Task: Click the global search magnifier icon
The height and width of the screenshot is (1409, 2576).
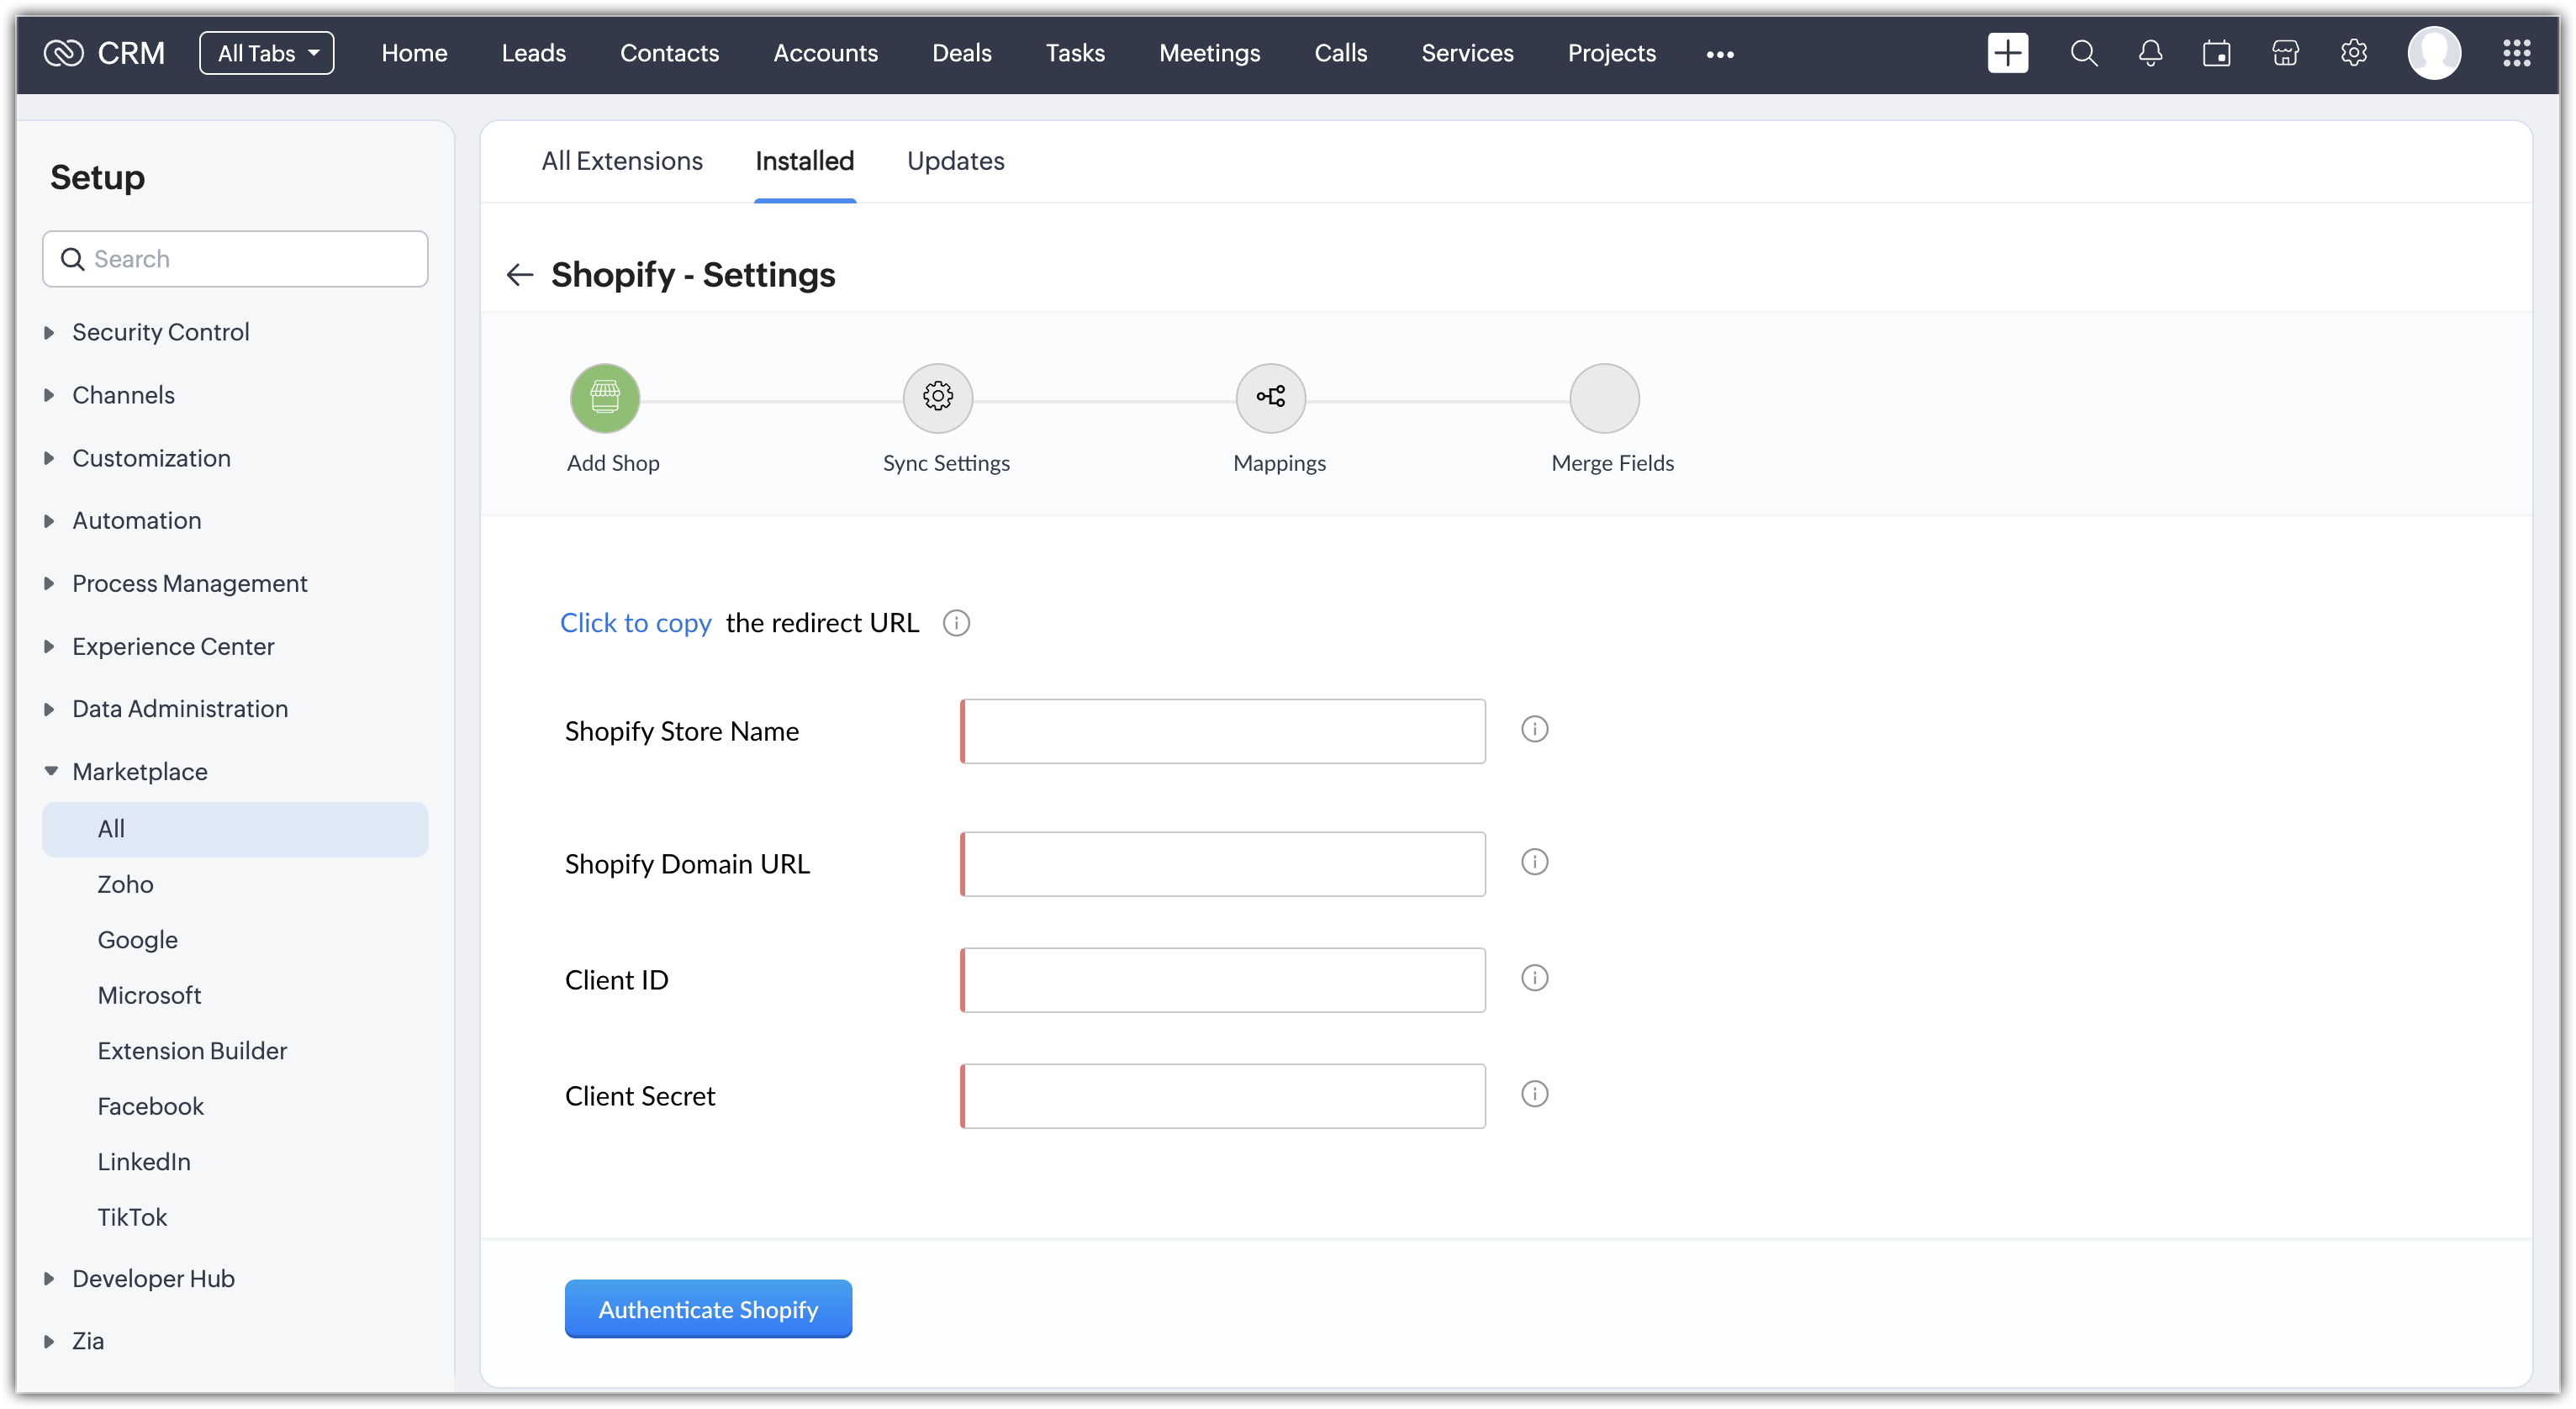Action: (2083, 53)
